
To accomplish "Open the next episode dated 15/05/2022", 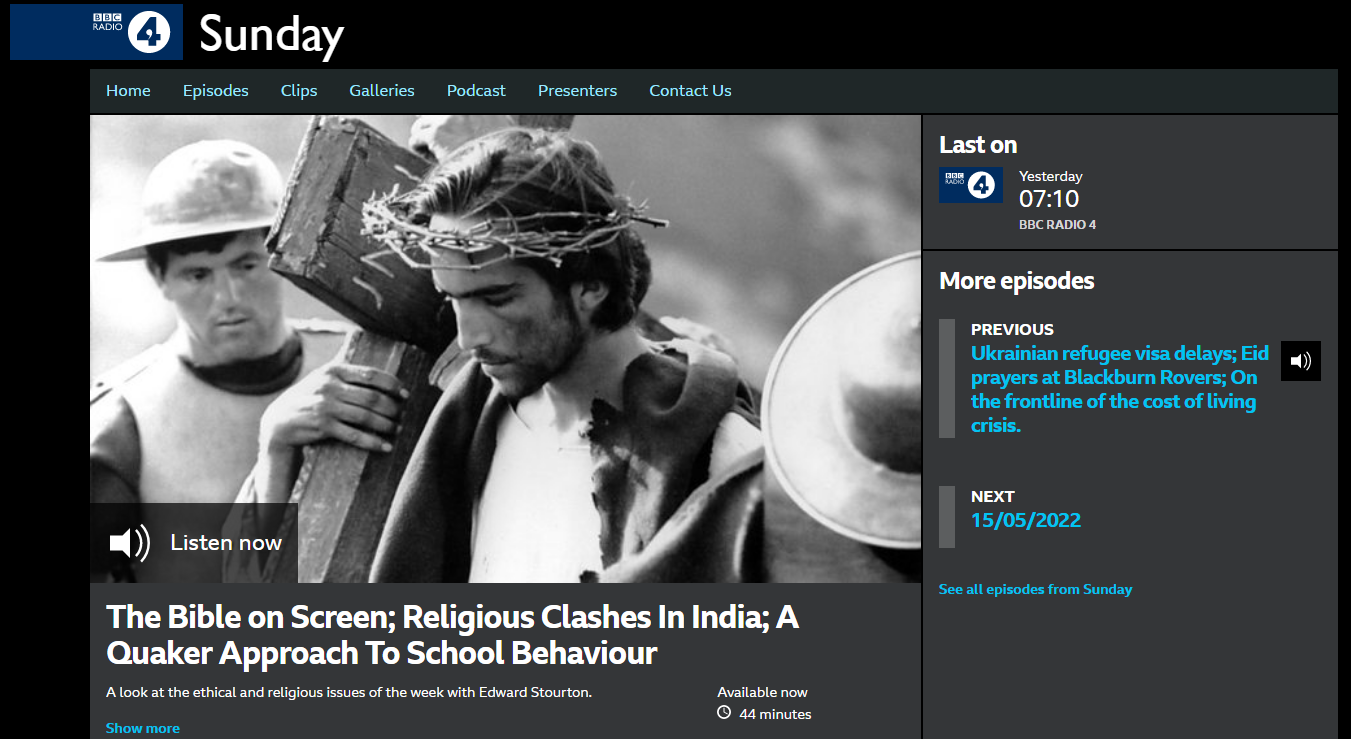I will [x=1026, y=520].
